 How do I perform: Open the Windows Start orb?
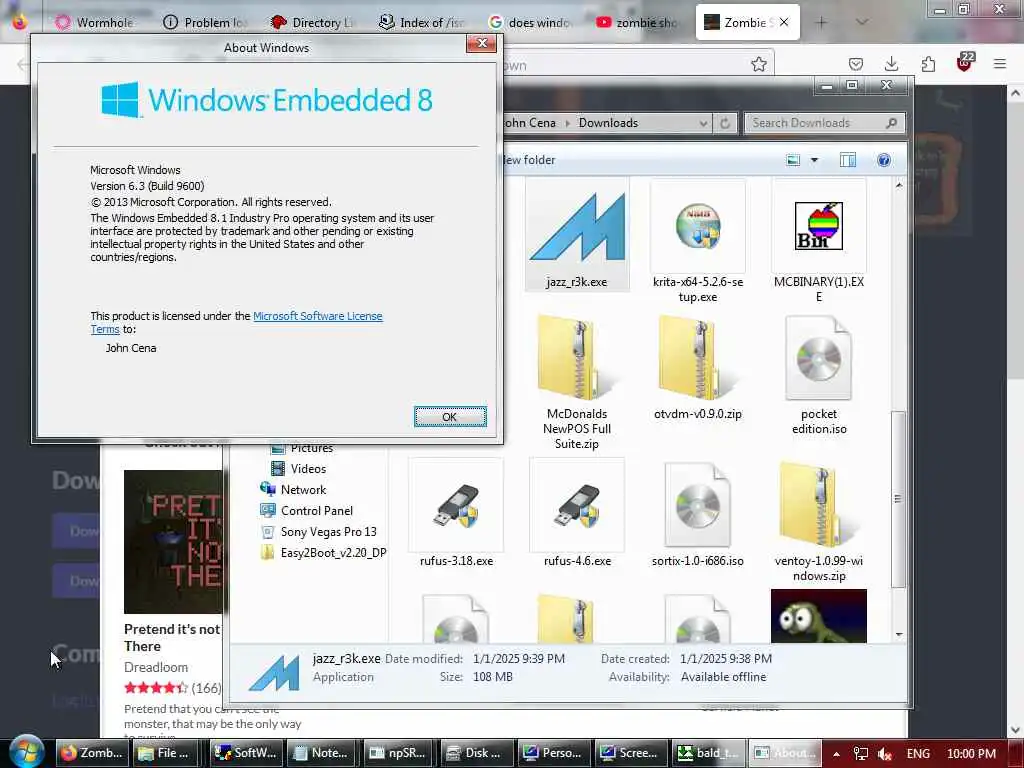27,751
